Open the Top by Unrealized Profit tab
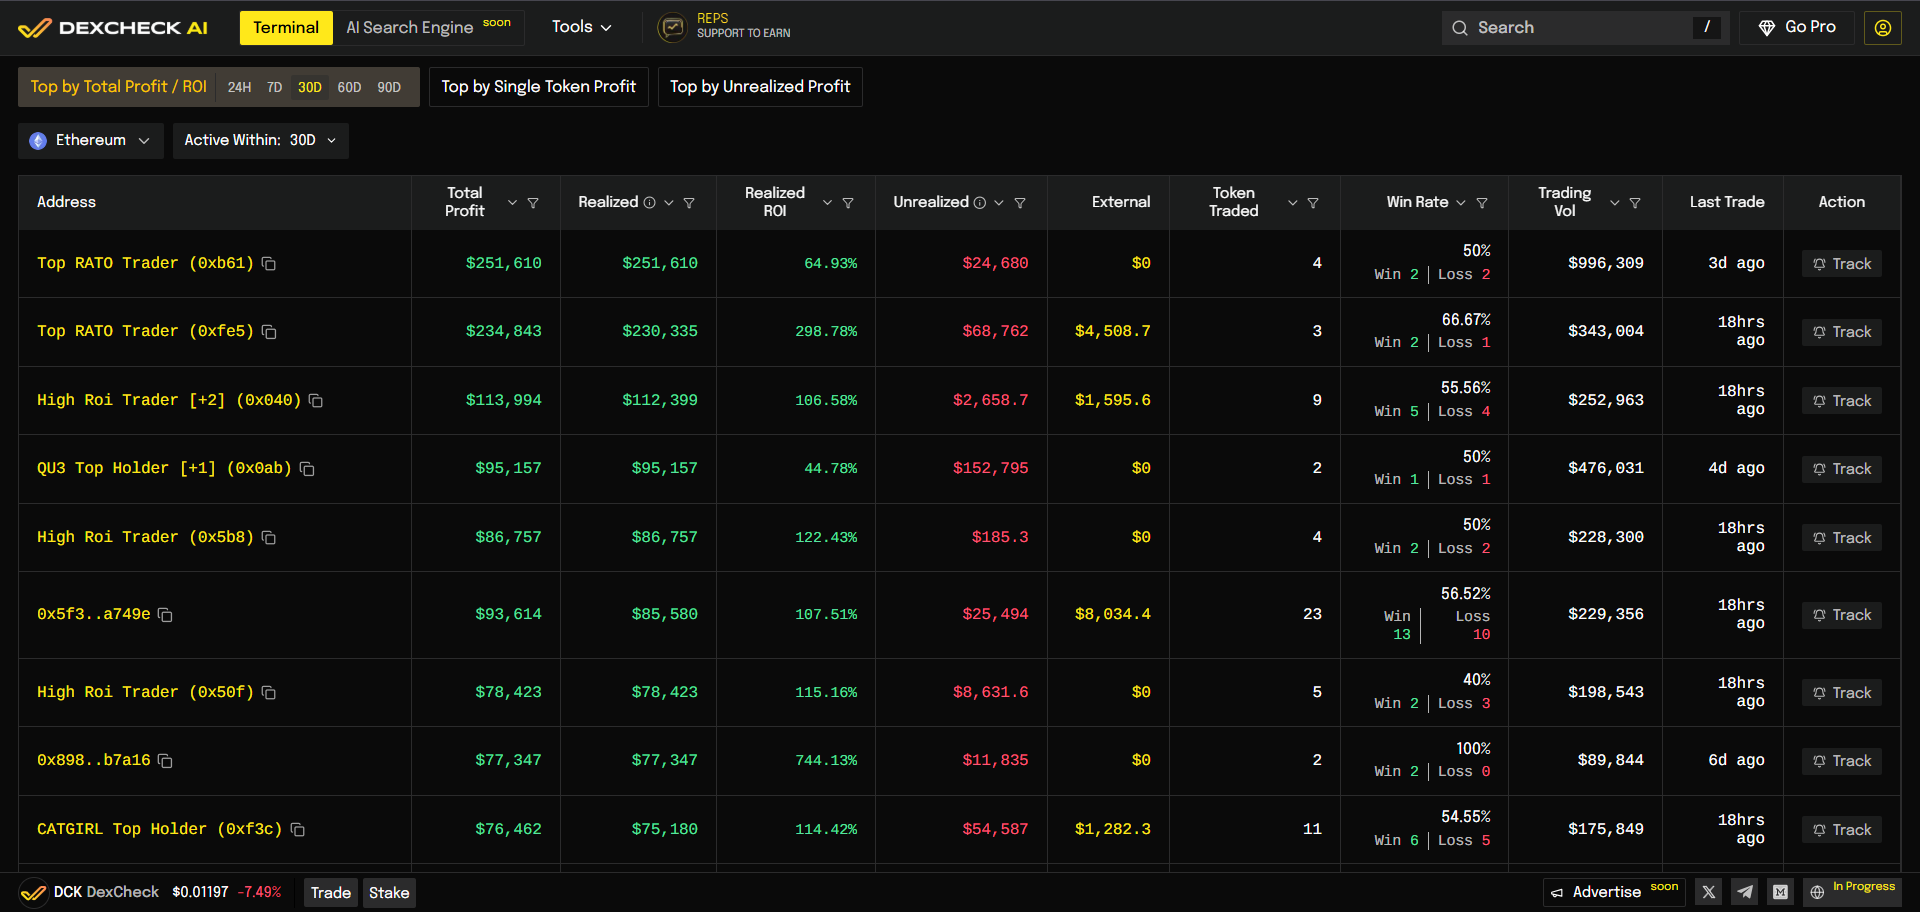 pyautogui.click(x=759, y=87)
